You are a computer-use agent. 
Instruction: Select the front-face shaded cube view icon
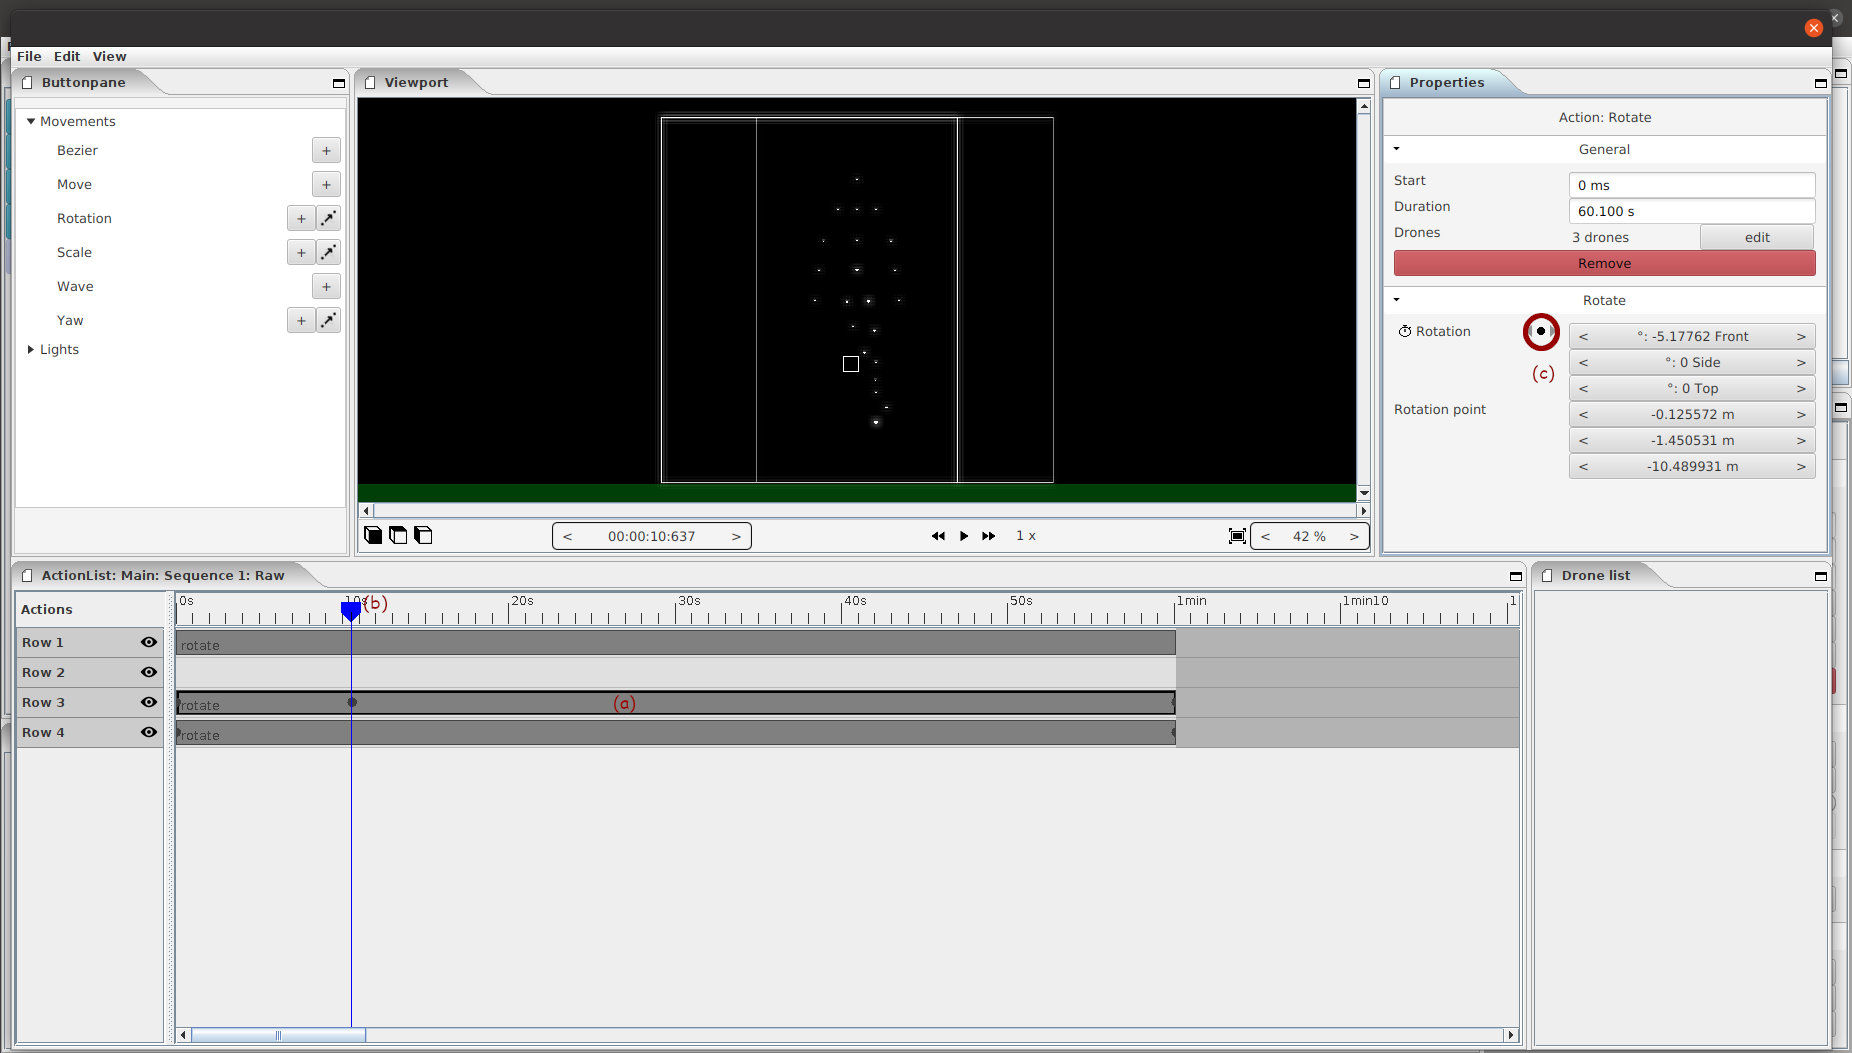tap(373, 535)
